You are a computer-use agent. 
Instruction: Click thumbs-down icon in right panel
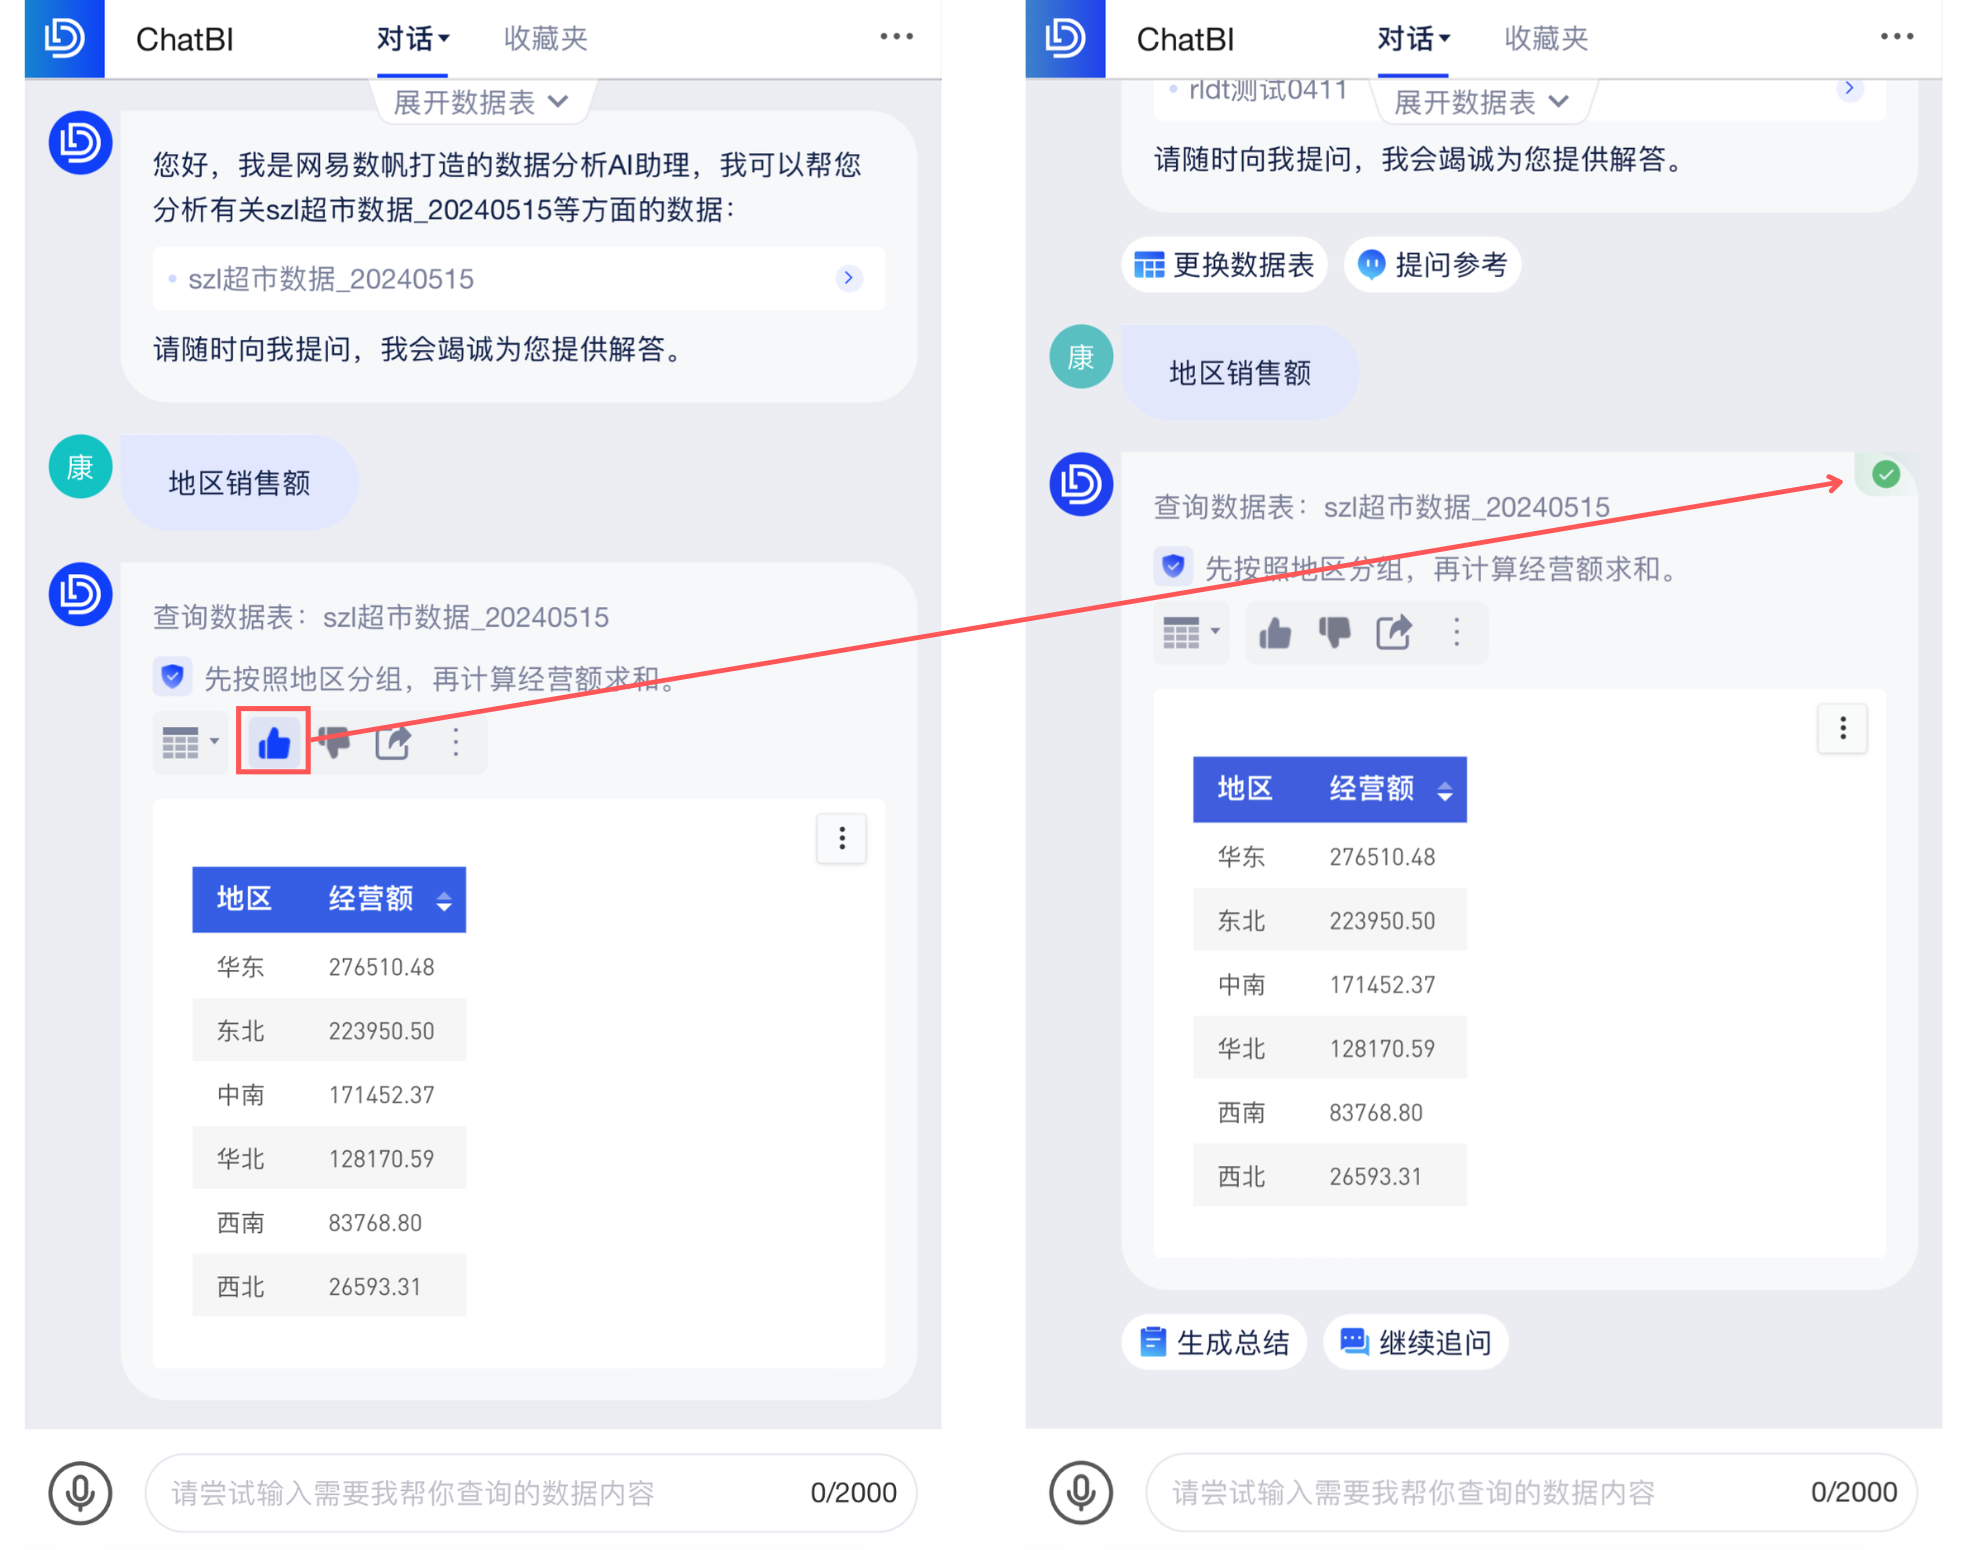(1334, 632)
